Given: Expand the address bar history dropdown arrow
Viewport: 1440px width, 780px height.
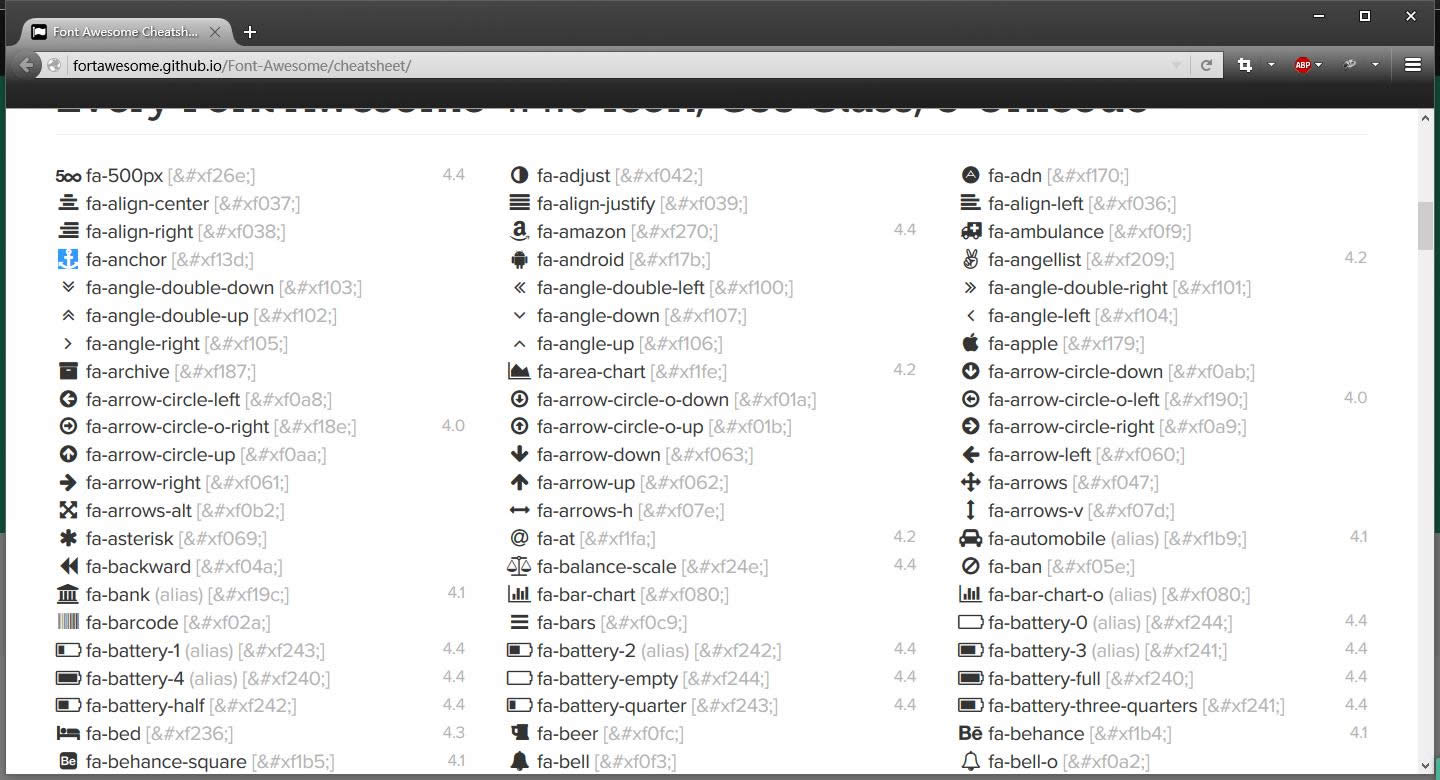Looking at the screenshot, I should (x=1177, y=65).
